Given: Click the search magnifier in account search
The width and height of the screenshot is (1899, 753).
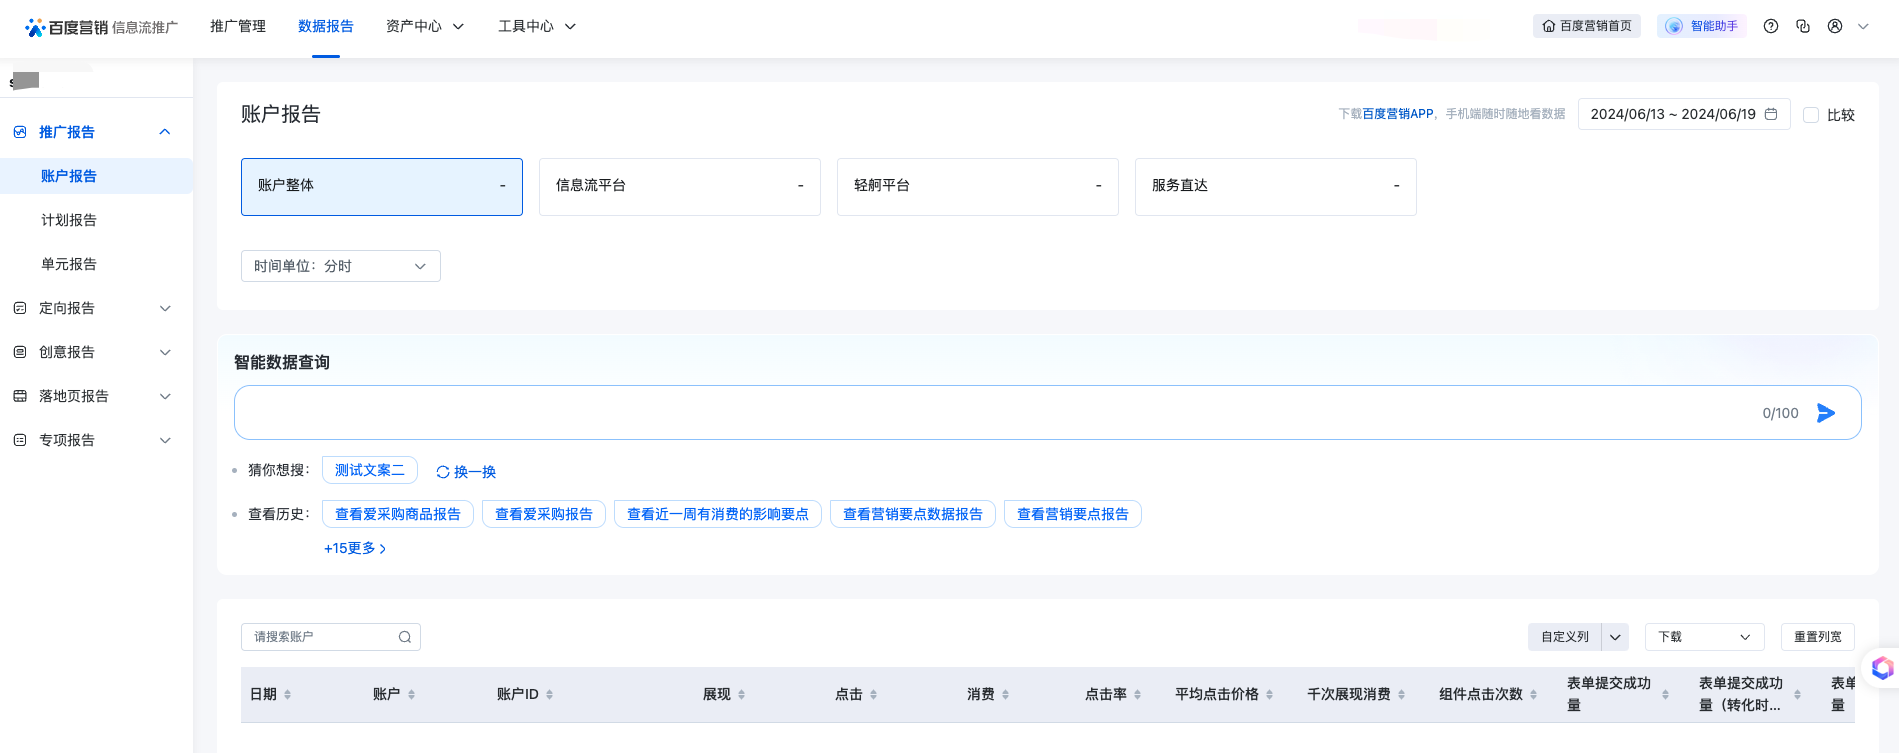Looking at the screenshot, I should coord(405,637).
